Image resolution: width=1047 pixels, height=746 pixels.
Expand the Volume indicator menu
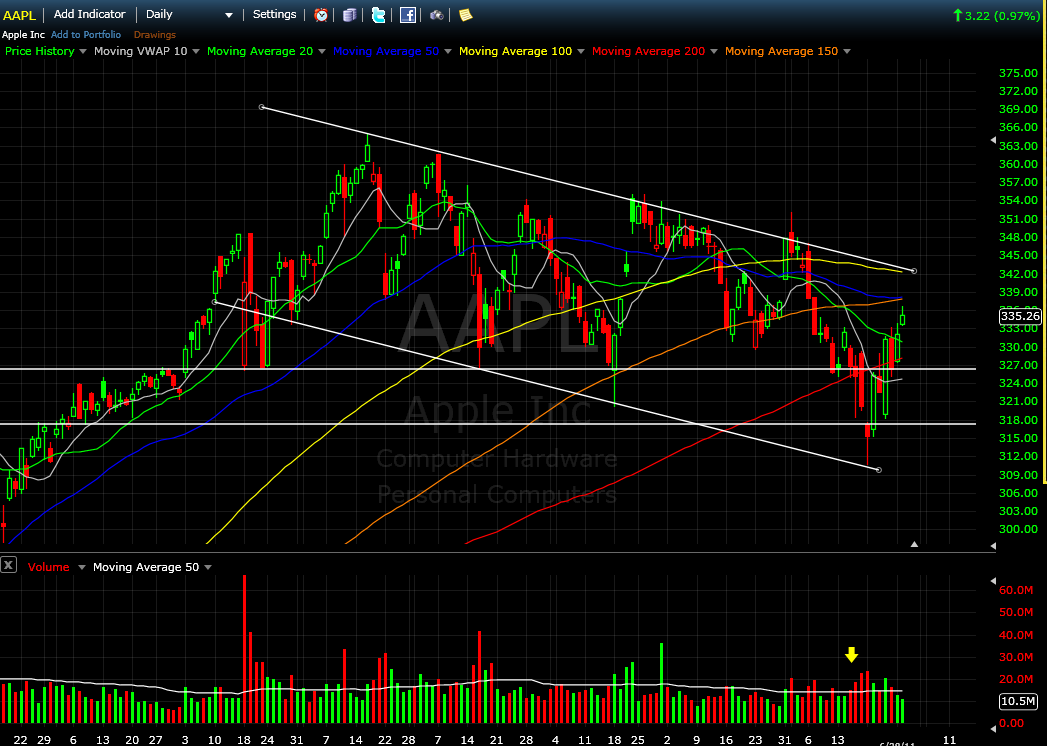point(82,567)
